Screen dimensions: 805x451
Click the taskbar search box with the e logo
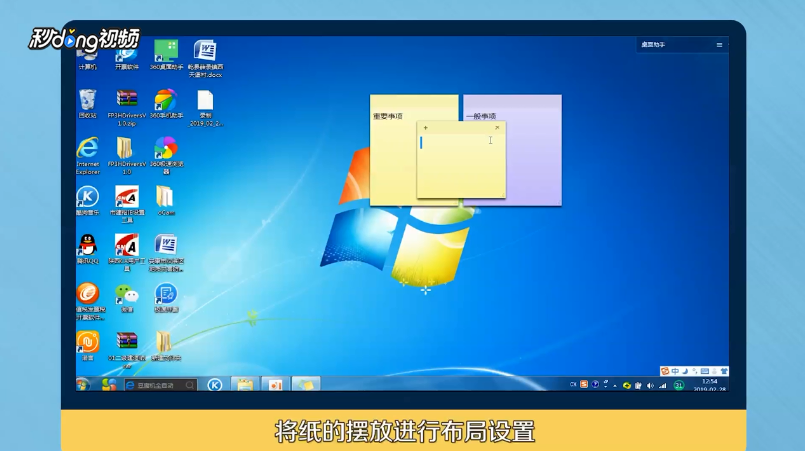click(161, 385)
